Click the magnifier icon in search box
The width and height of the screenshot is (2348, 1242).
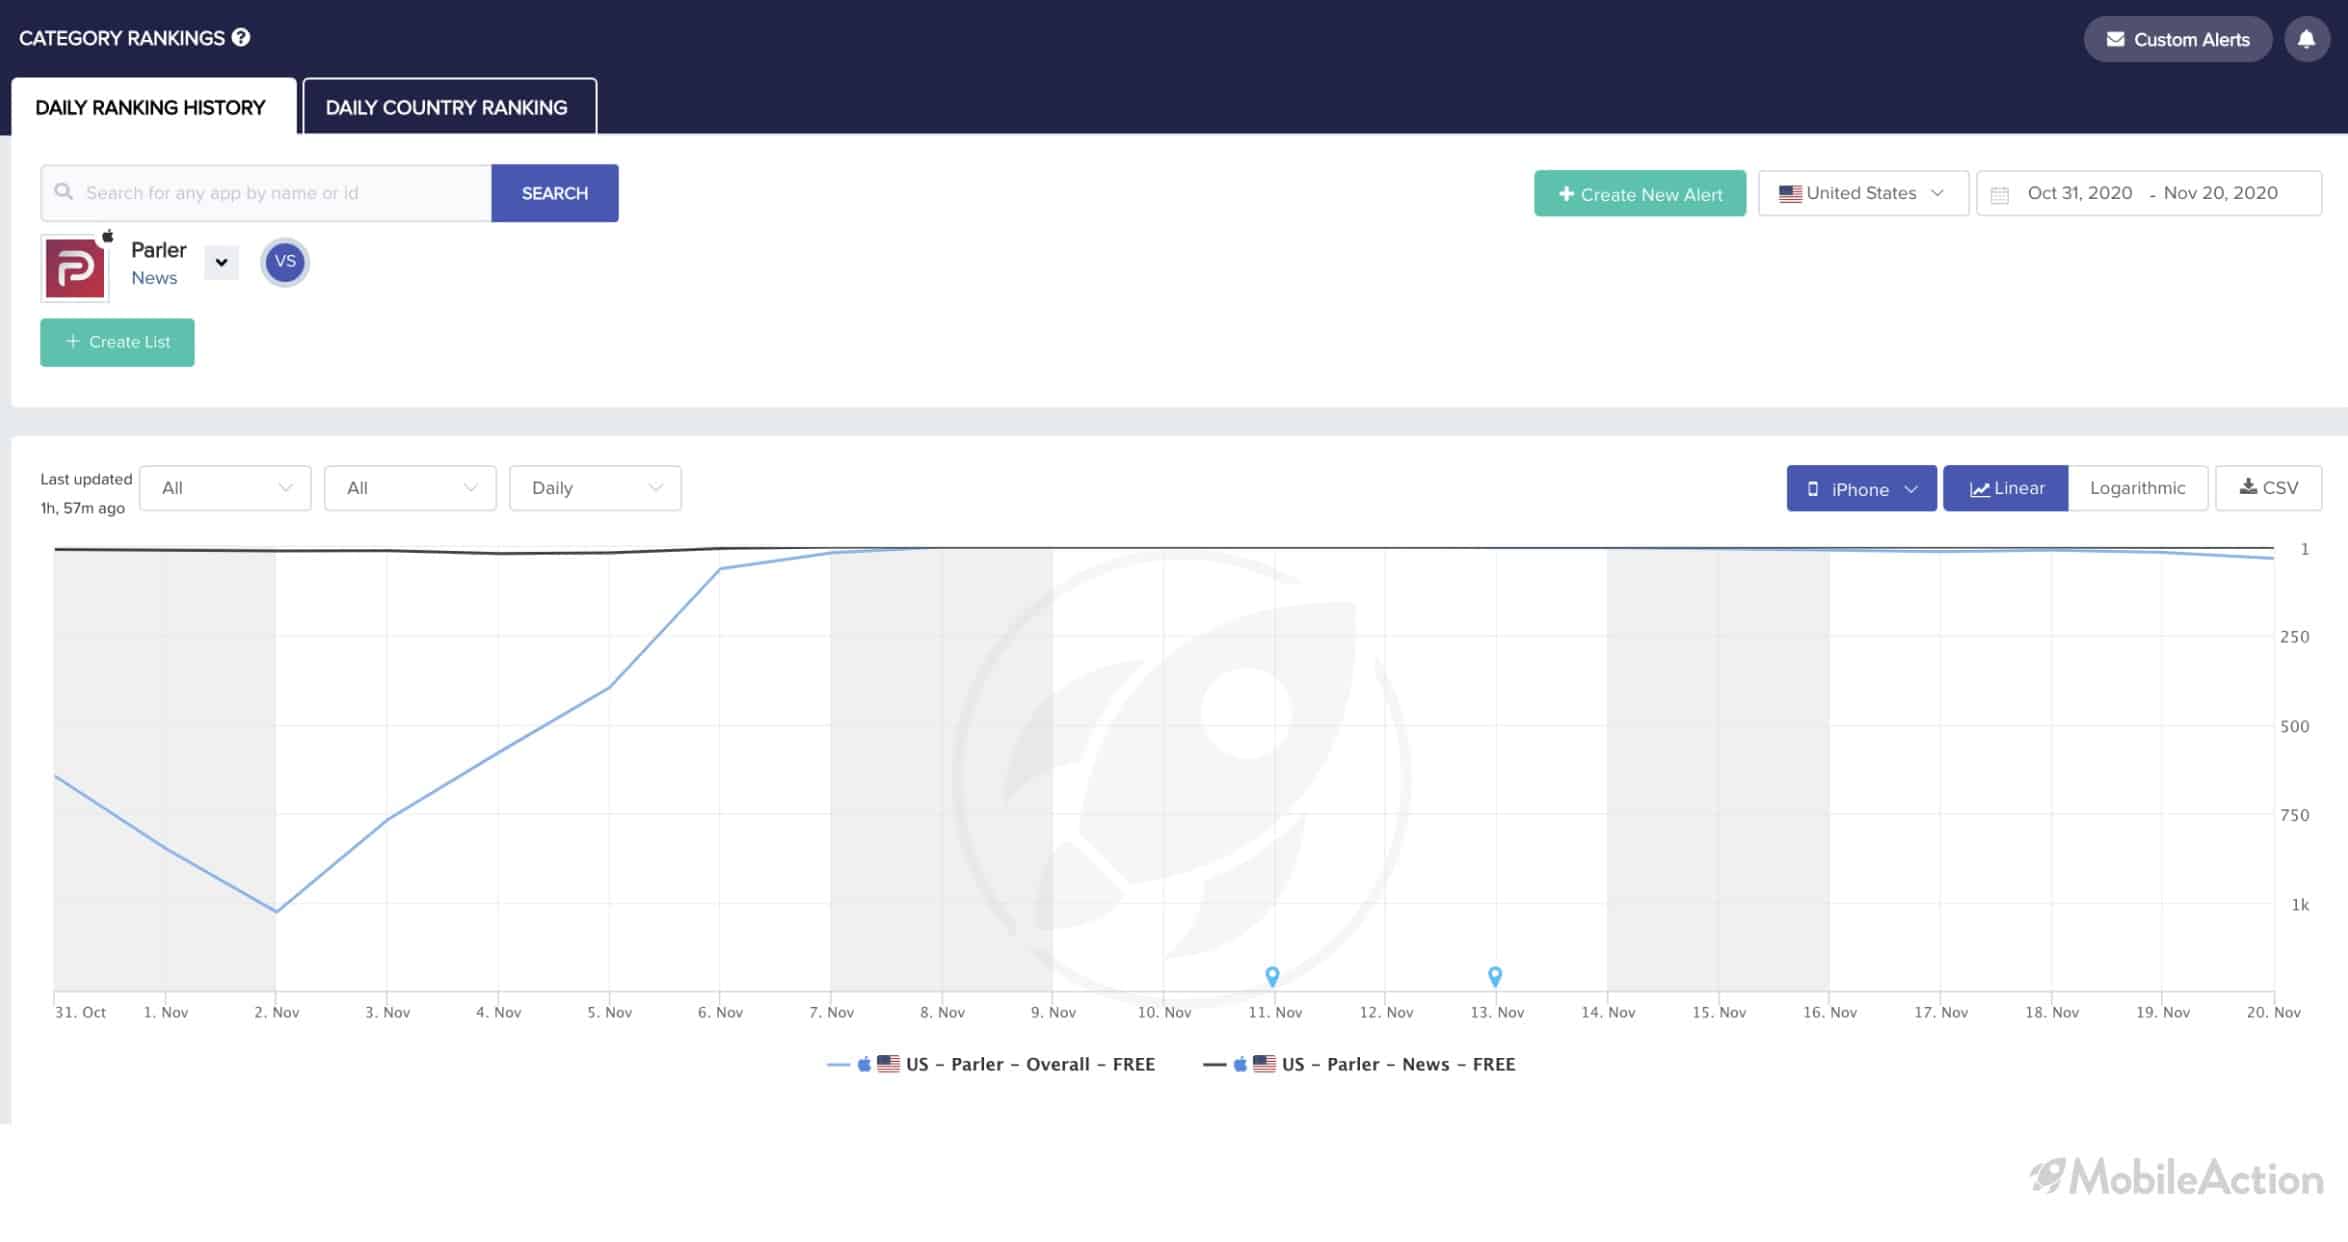click(64, 192)
